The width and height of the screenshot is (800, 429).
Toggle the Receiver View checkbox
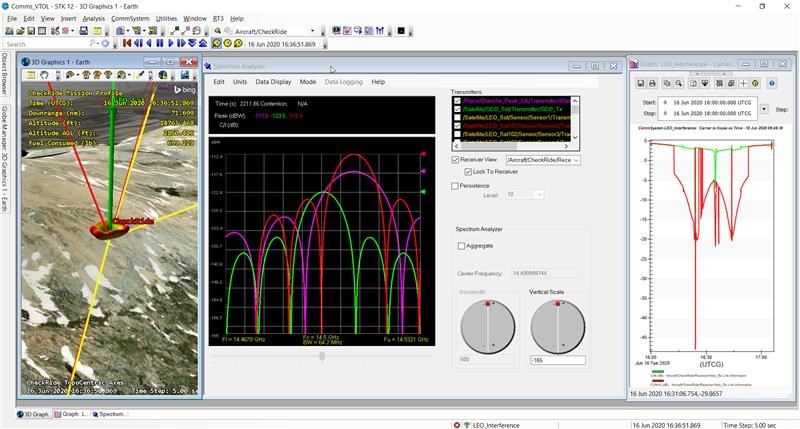455,160
